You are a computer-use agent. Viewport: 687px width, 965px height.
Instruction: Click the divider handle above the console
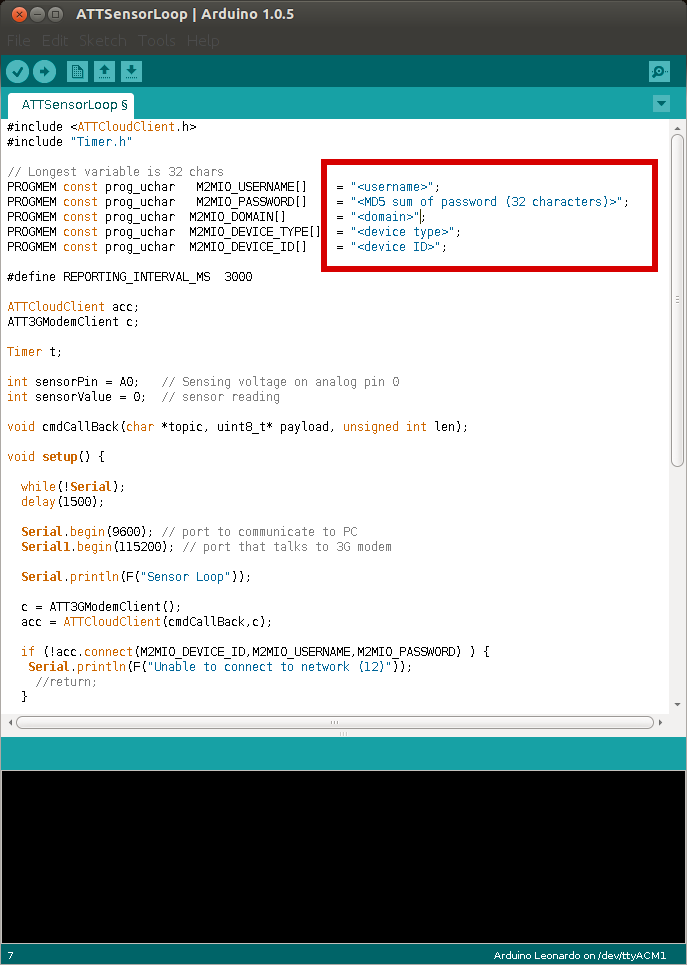click(343, 733)
